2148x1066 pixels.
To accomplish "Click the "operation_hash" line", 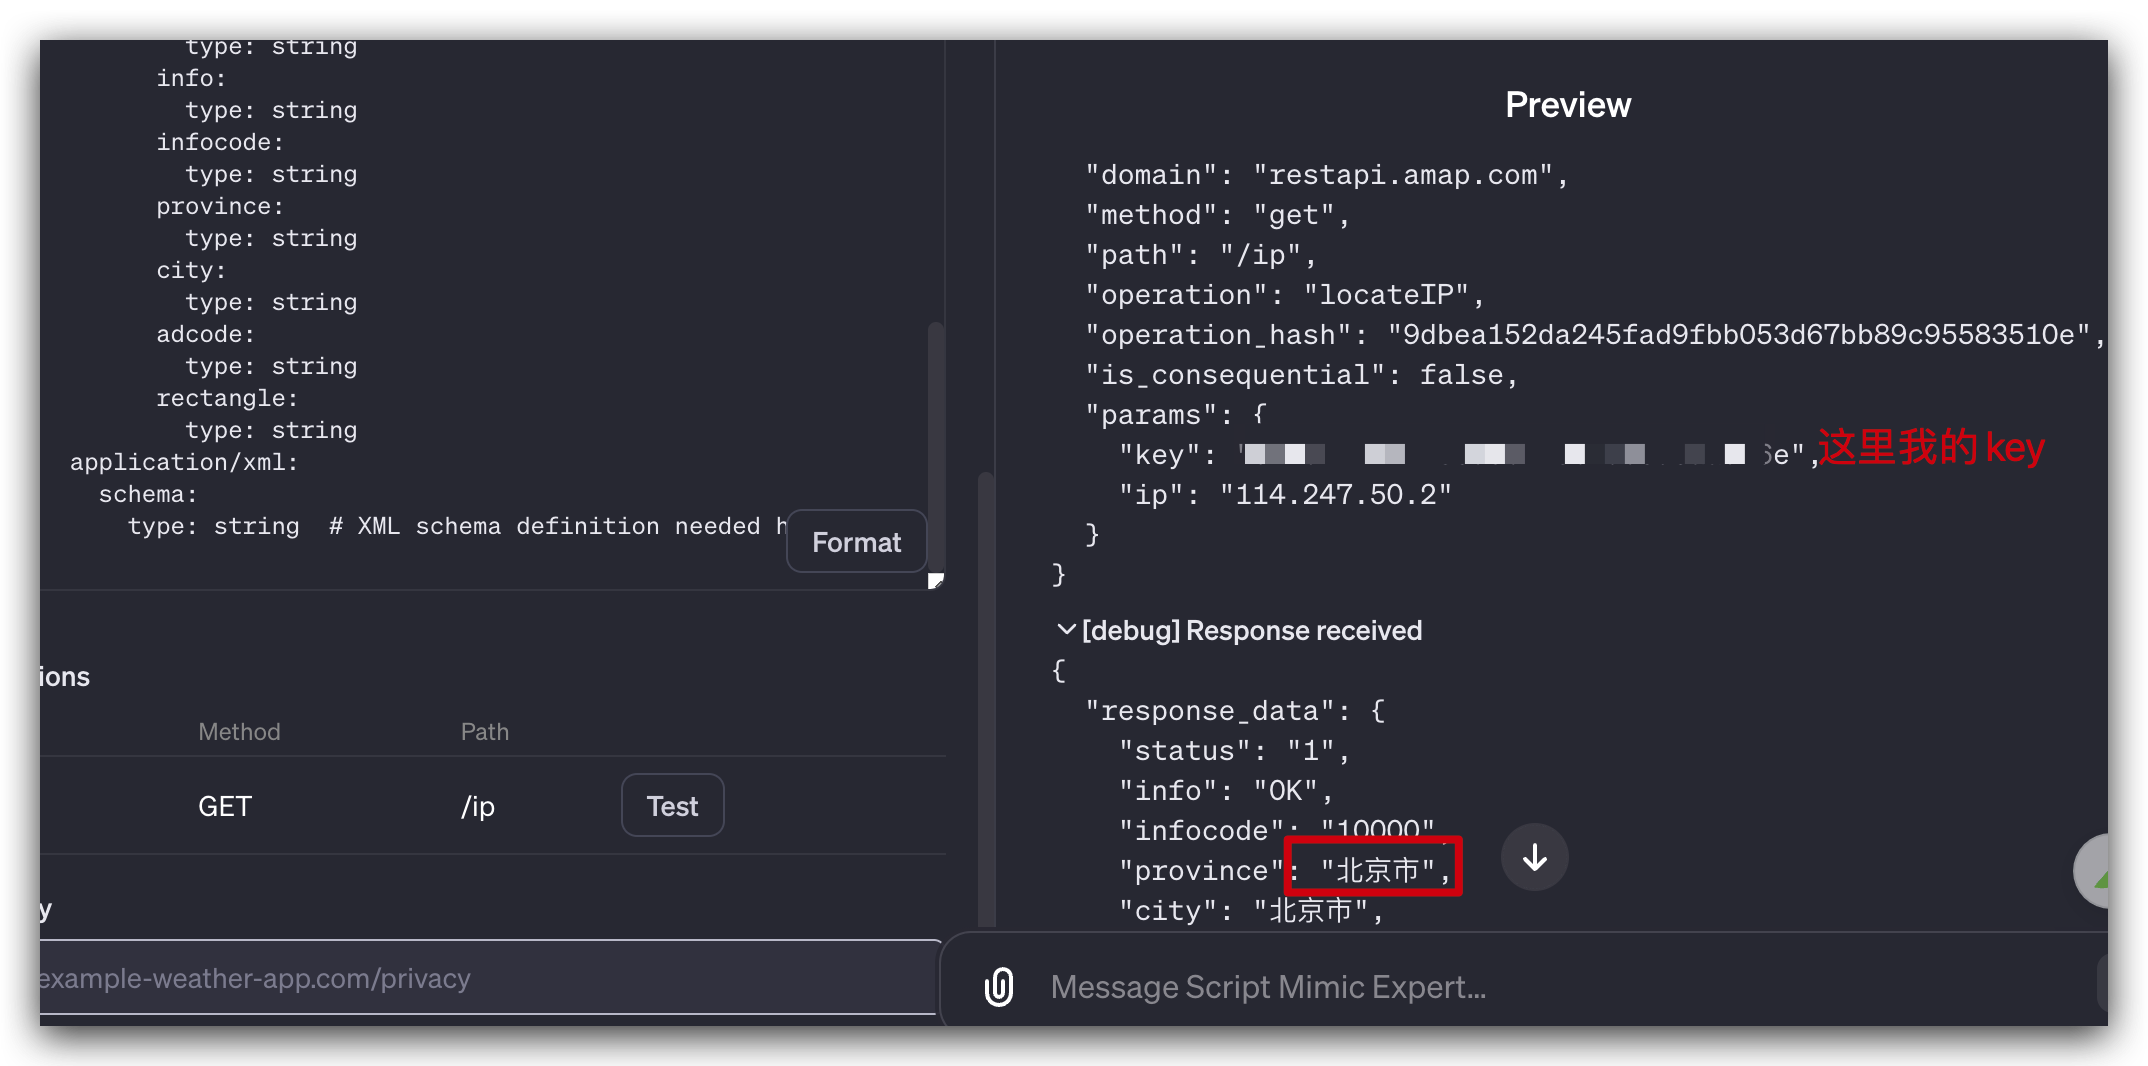I will [x=1596, y=335].
